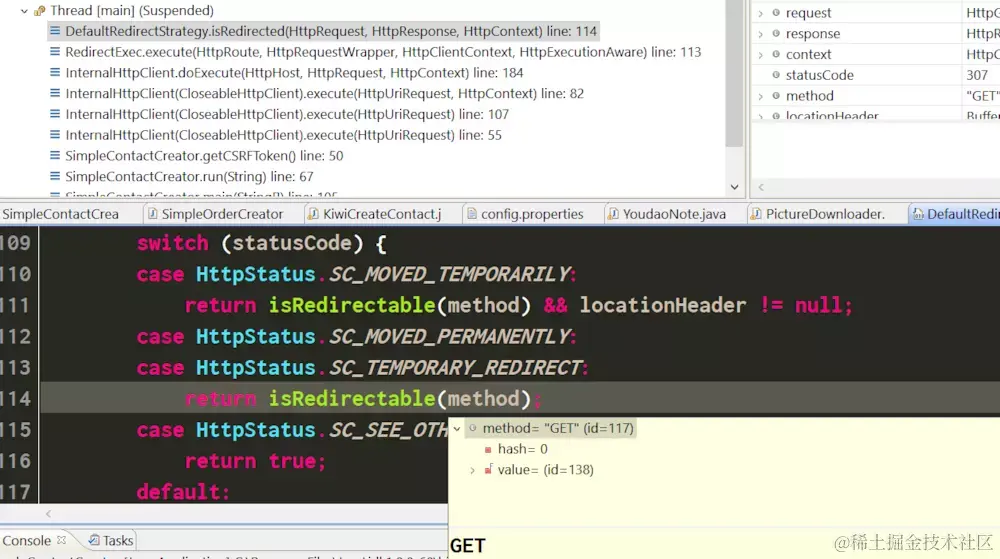This screenshot has height=559, width=1000.
Task: Click the response variable icon
Action: click(x=776, y=33)
